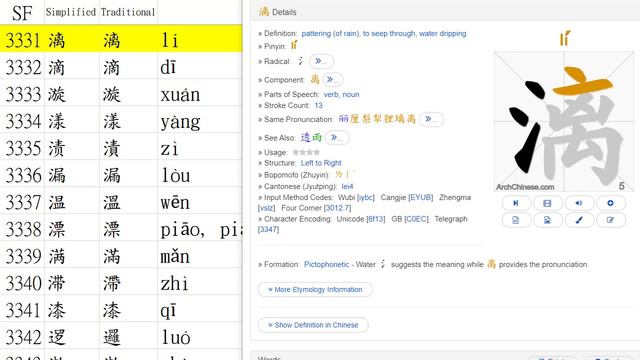The height and width of the screenshot is (360, 640).
Task: Click the edit note pencil icon
Action: click(611, 220)
